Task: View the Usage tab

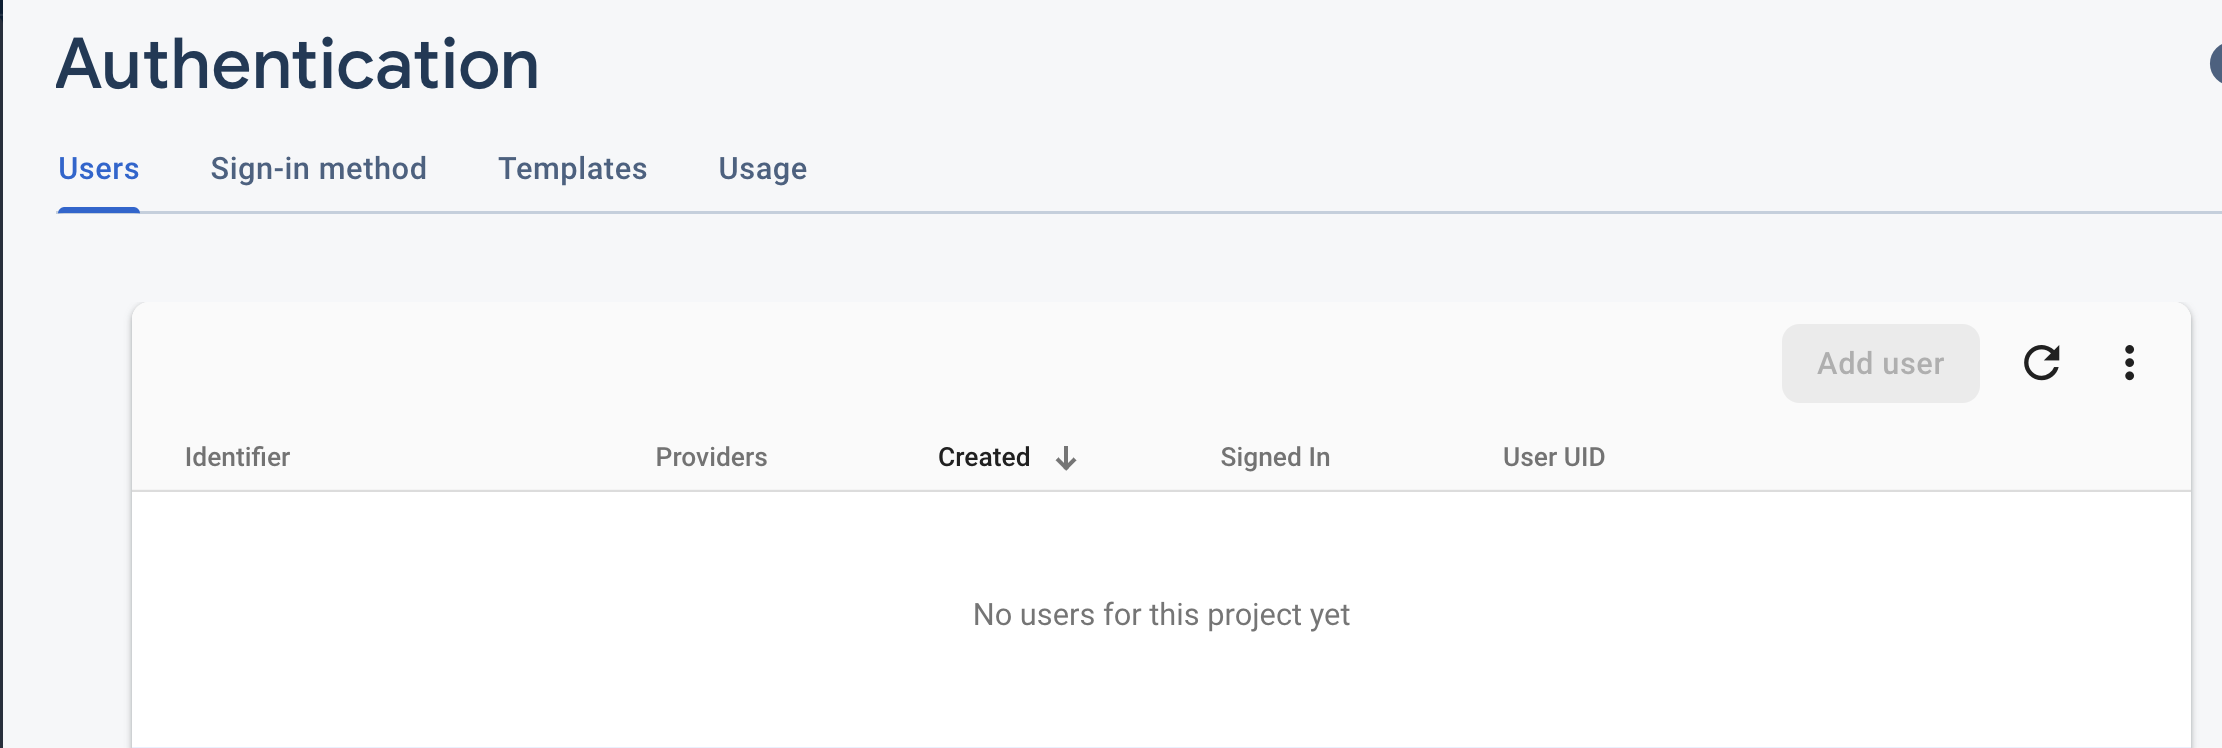Action: point(762,169)
